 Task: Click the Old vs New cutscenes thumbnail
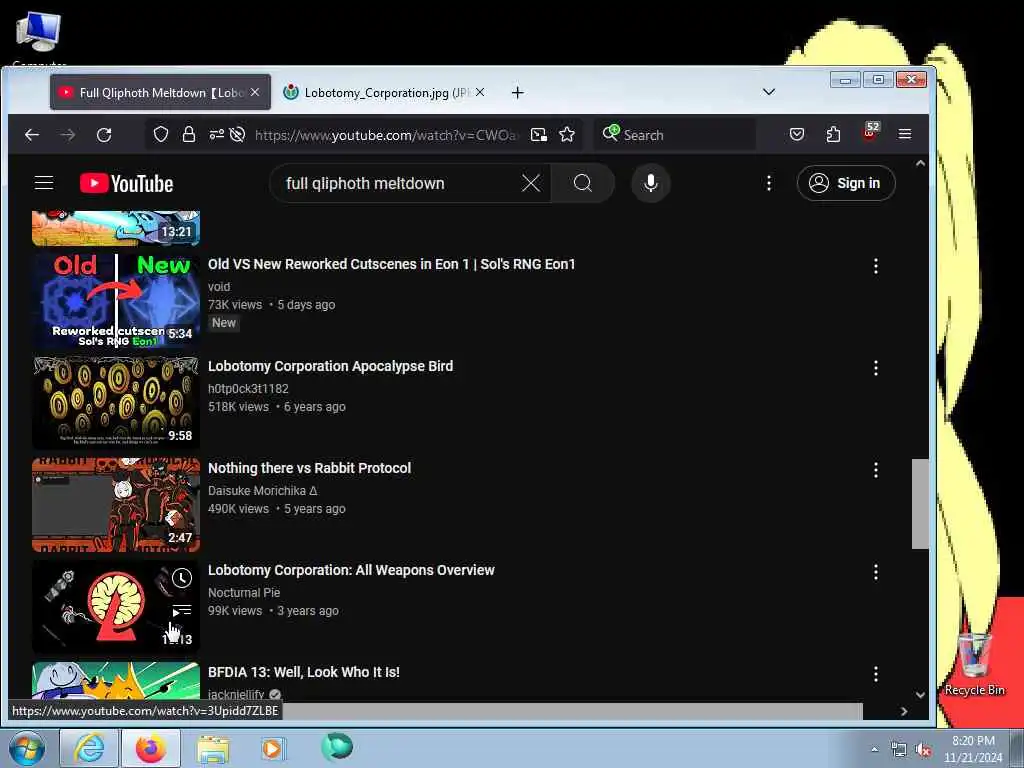116,301
